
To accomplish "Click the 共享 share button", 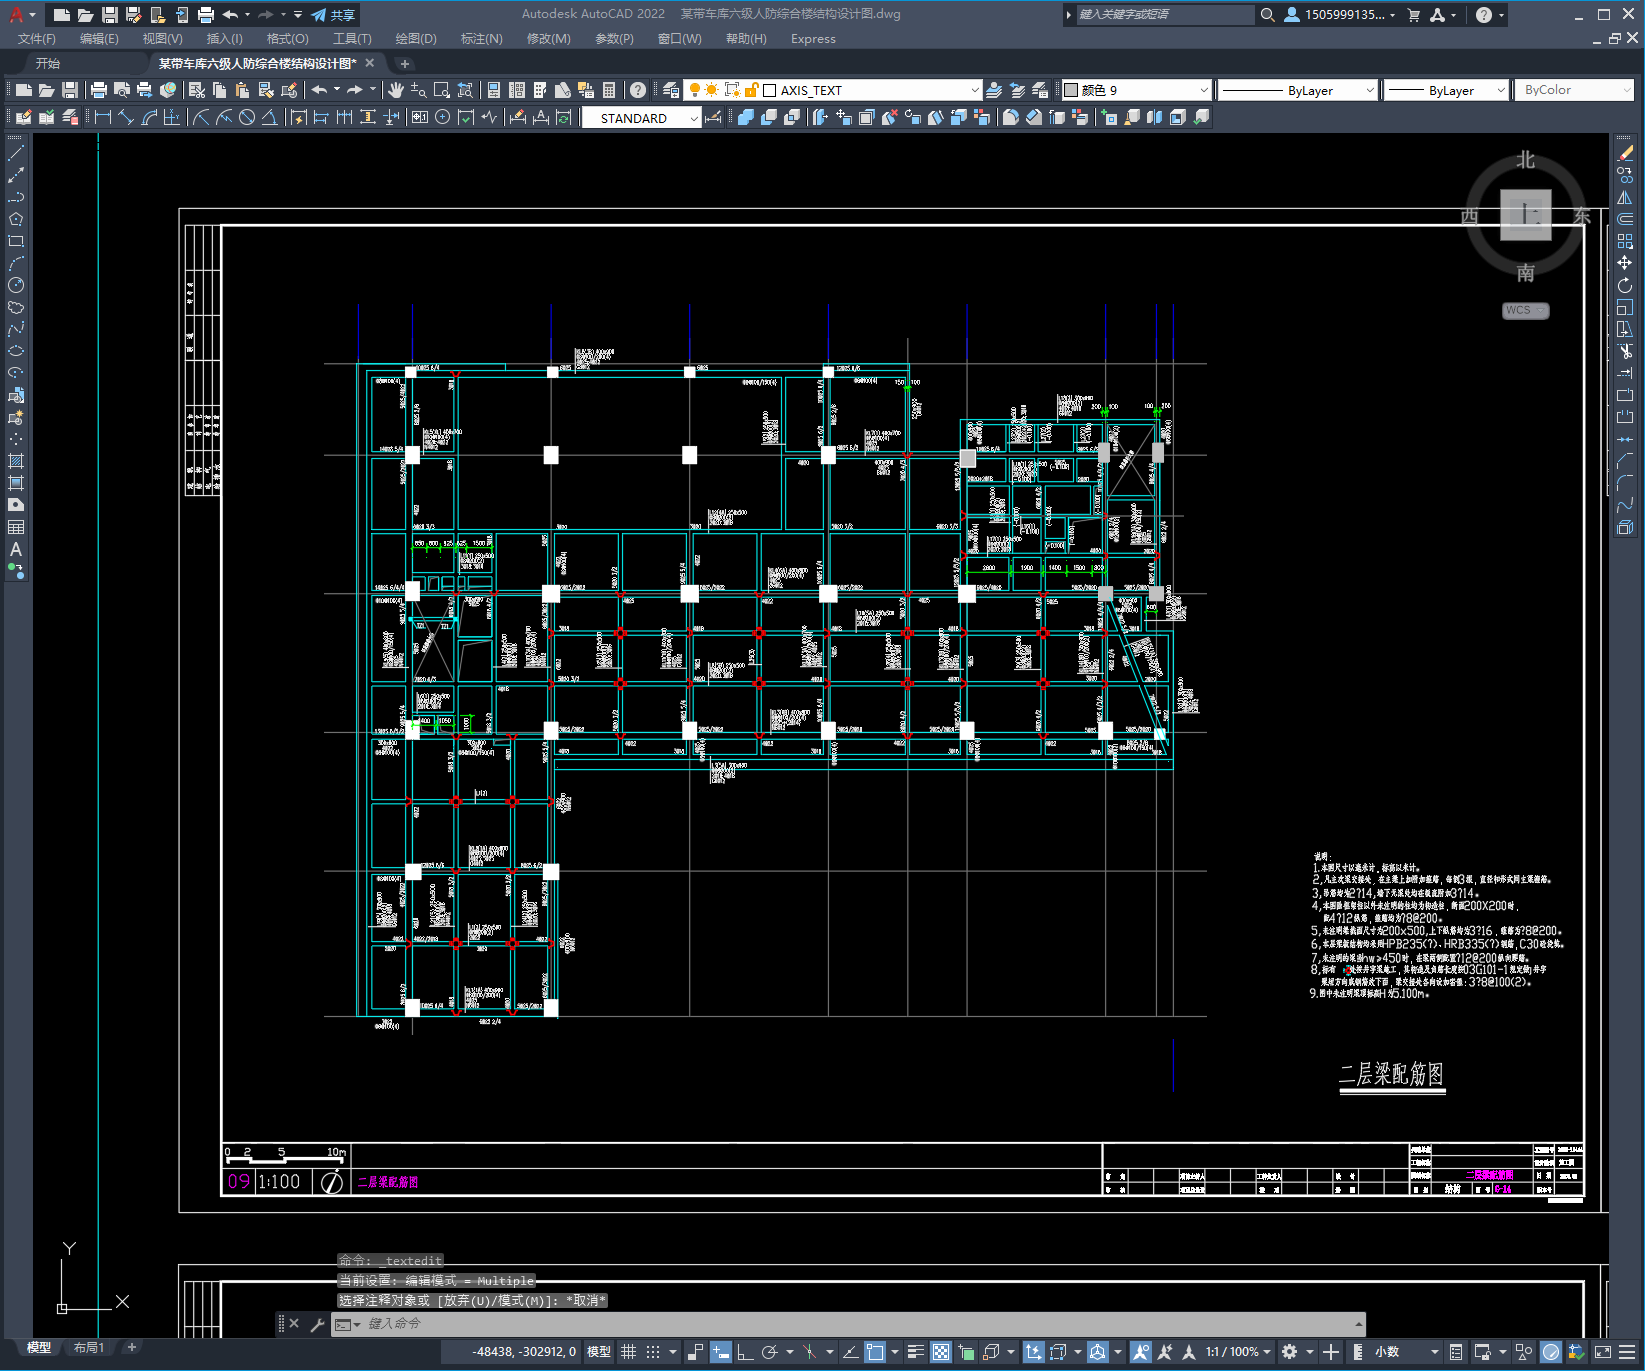I will (333, 15).
